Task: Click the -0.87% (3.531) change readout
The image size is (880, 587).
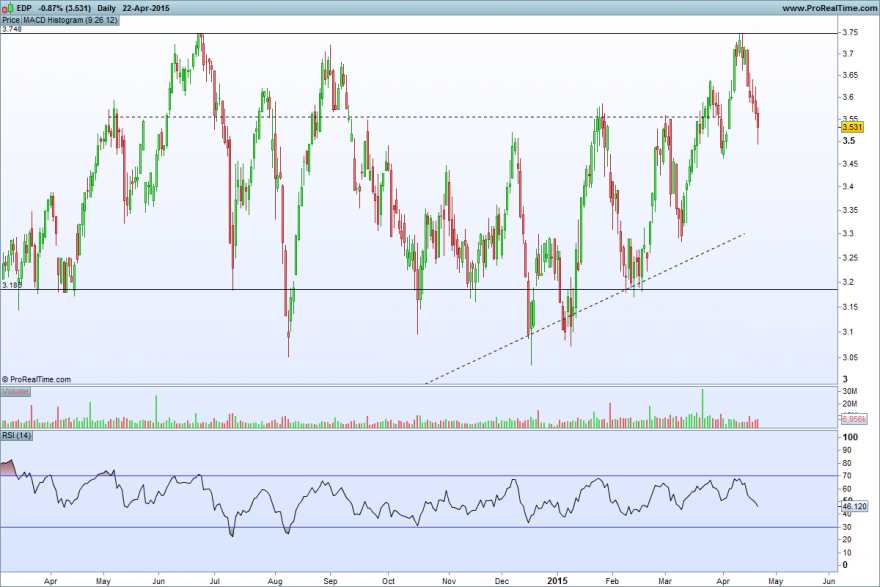Action: point(64,8)
